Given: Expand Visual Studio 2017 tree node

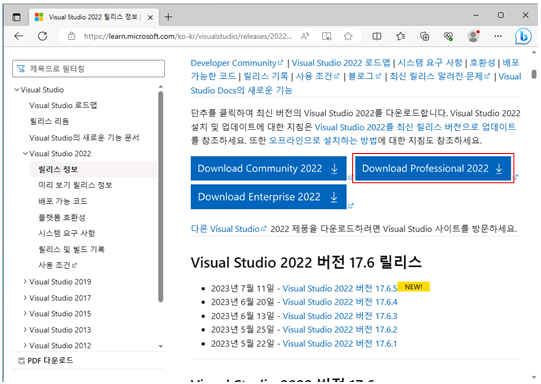Looking at the screenshot, I should click(x=25, y=297).
